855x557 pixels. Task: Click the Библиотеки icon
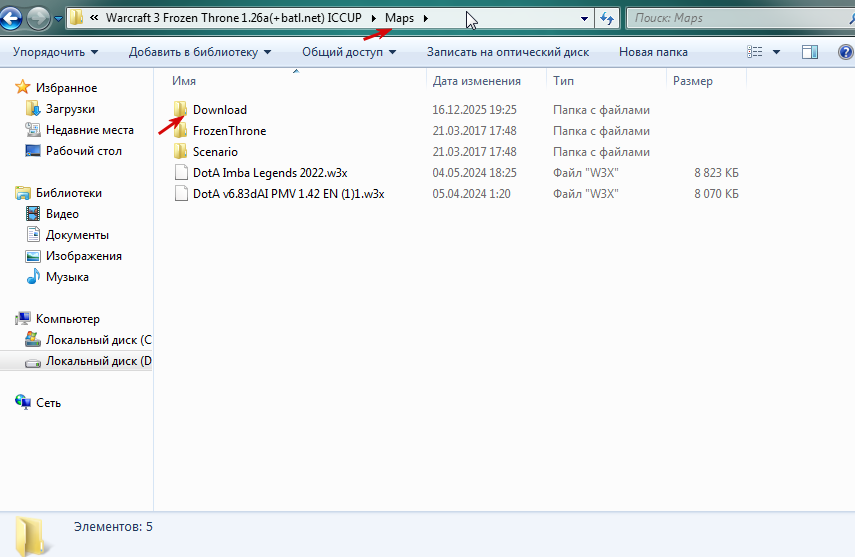tap(23, 193)
